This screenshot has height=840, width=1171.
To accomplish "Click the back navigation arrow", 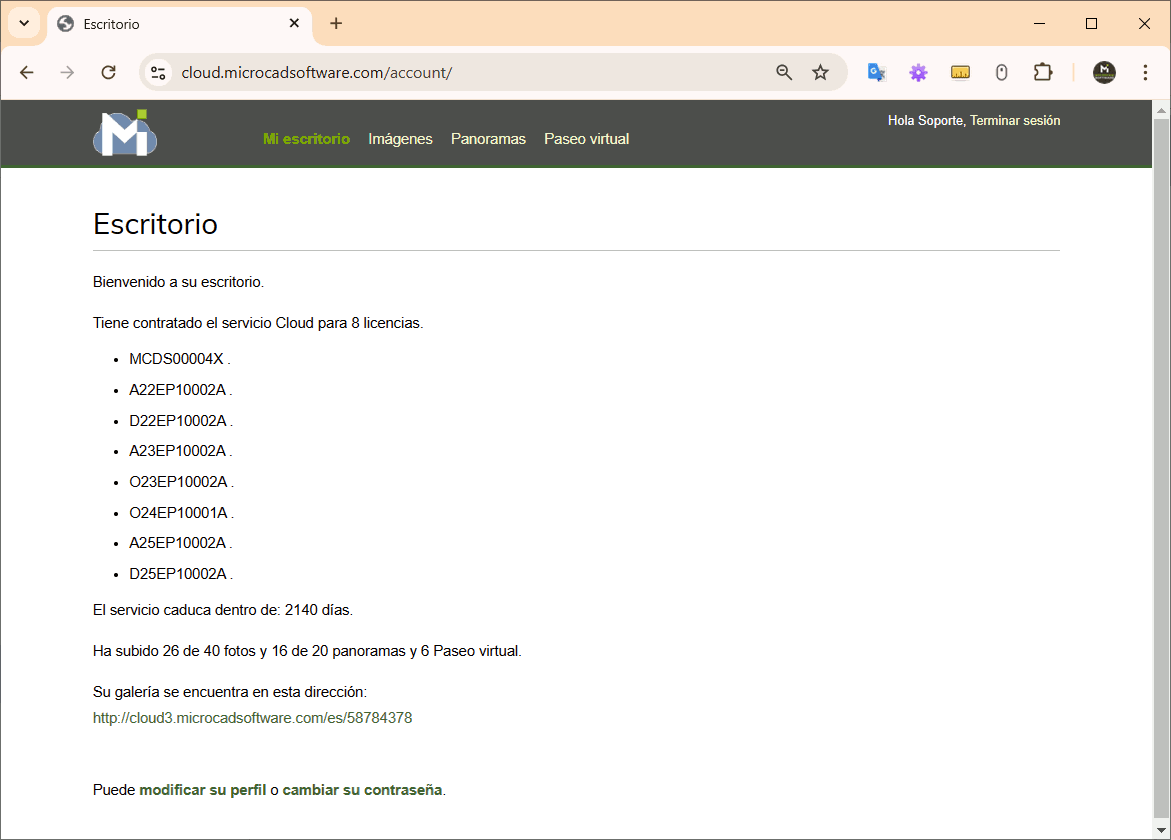I will [26, 72].
